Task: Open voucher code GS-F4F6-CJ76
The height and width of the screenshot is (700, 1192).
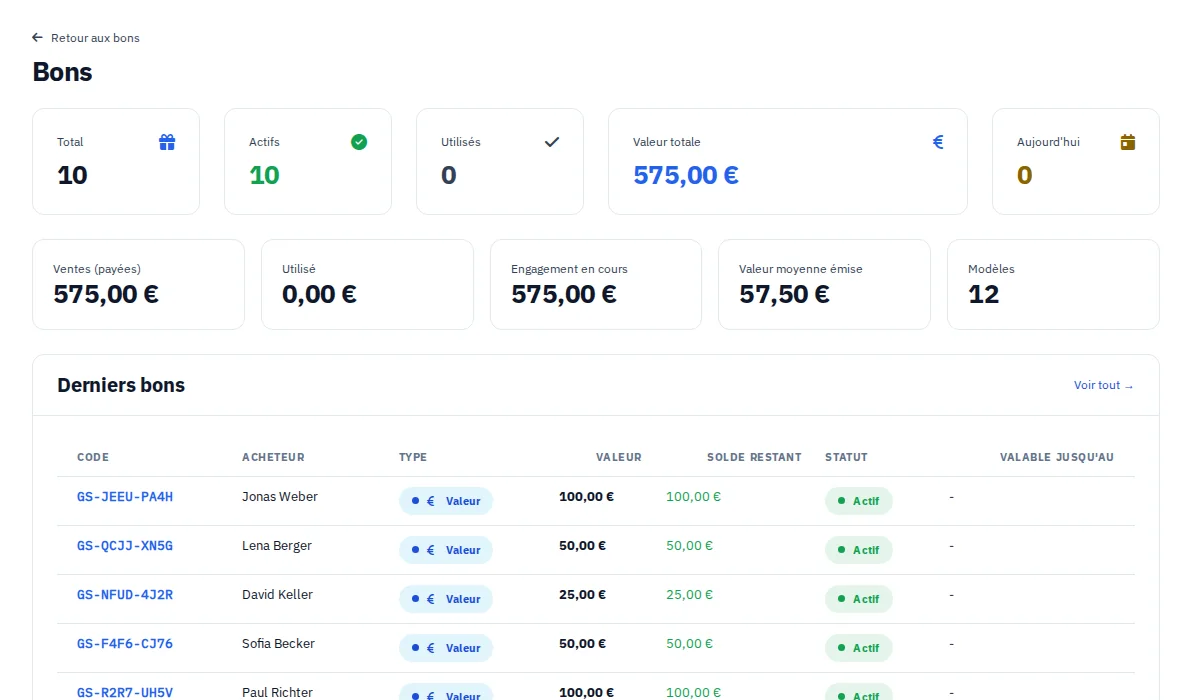Action: click(x=125, y=644)
